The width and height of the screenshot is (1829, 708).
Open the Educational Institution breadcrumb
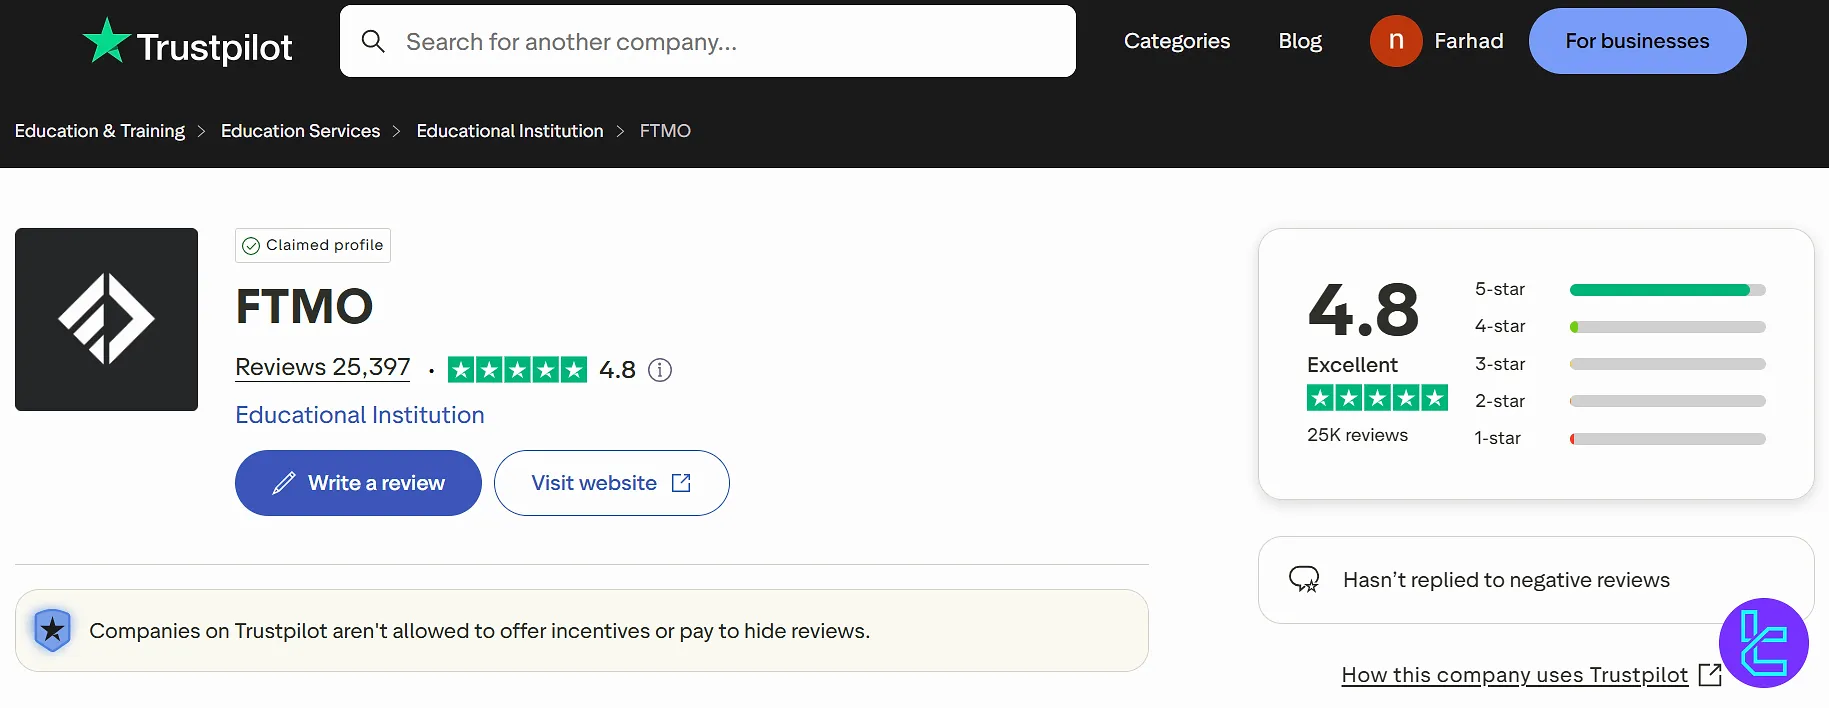click(509, 131)
